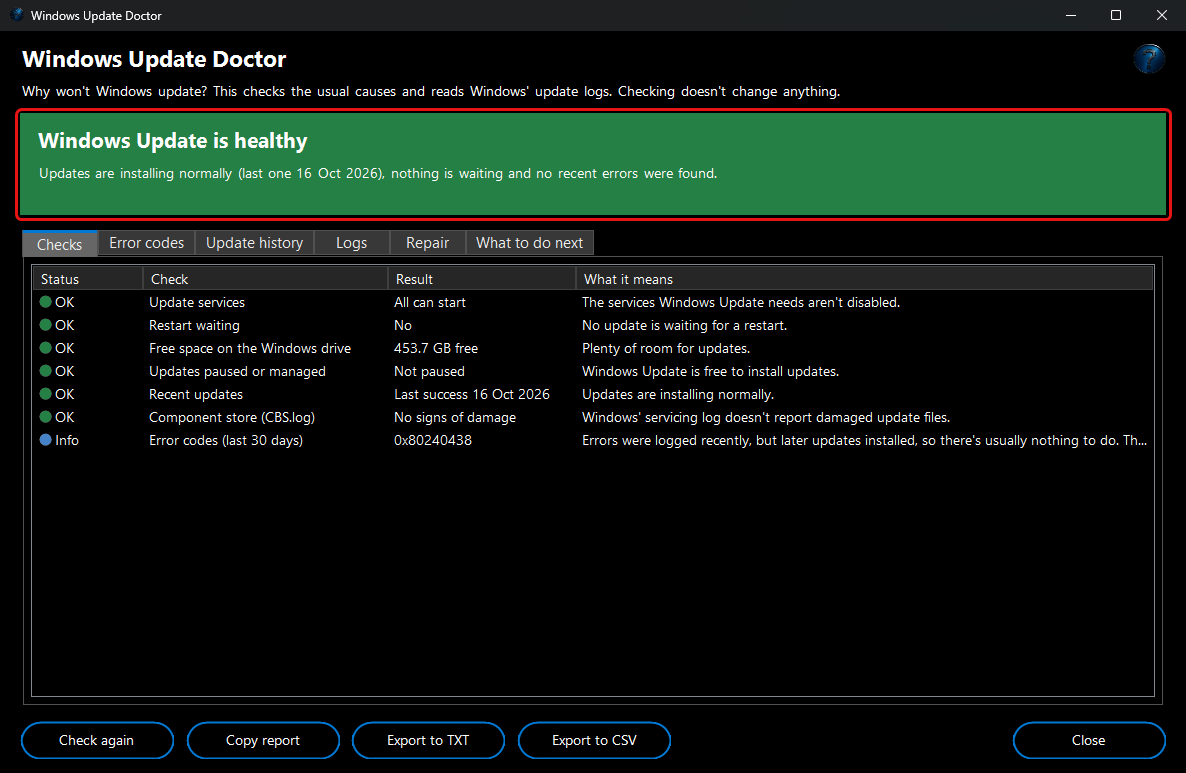This screenshot has height=773, width=1186.
Task: Select Component store (CBS.log) row
Action: coord(593,418)
